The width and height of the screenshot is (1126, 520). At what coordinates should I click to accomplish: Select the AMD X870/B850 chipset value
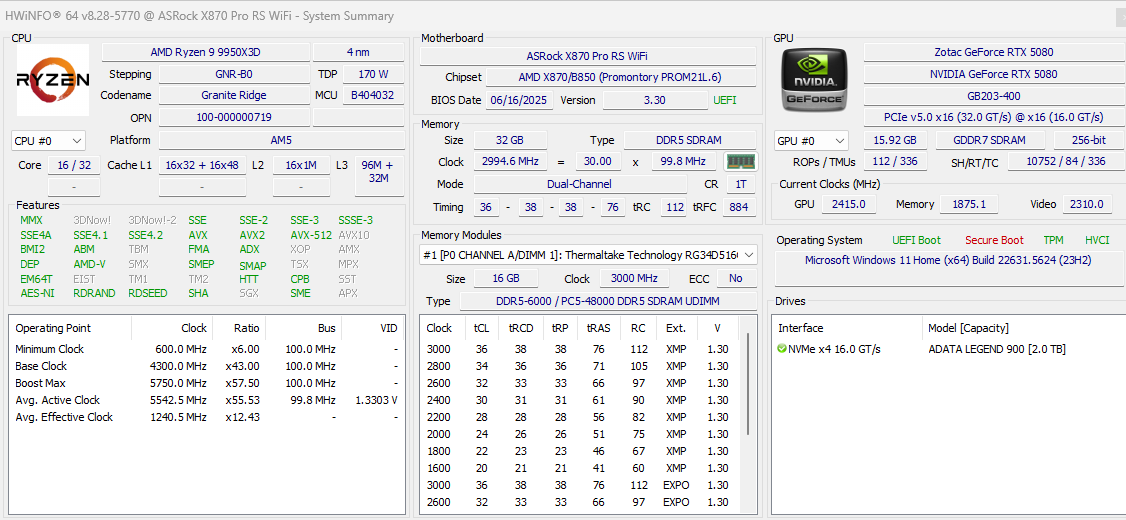point(620,78)
